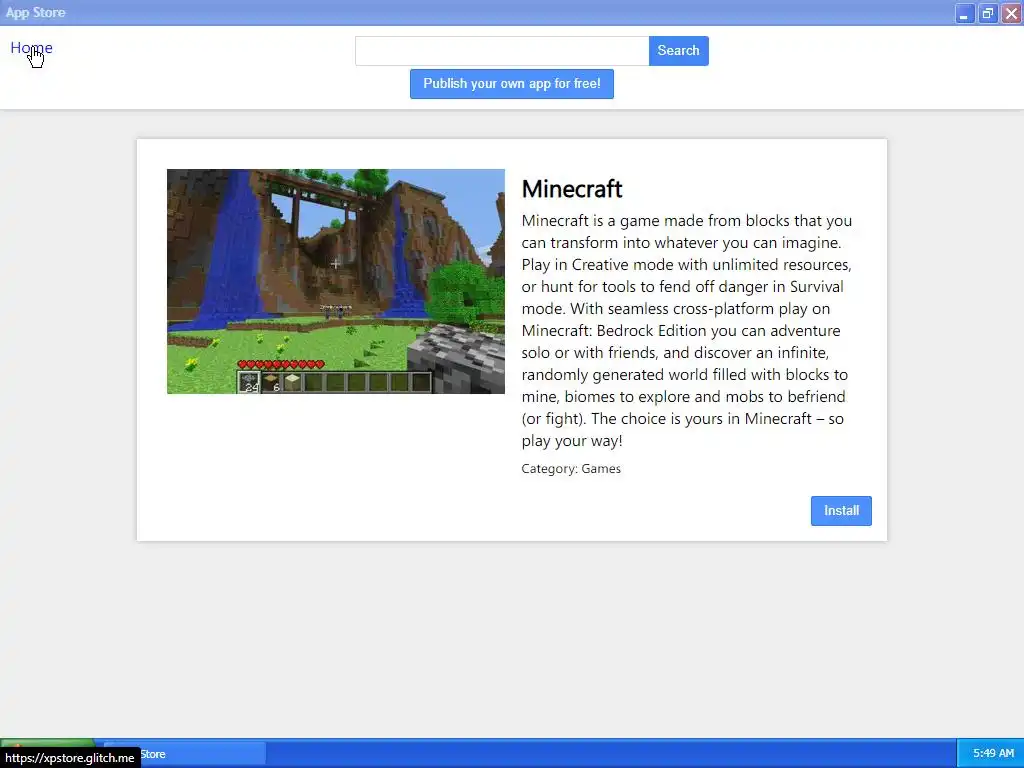Click the 5:49 AM taskbar clock

pyautogui.click(x=993, y=754)
